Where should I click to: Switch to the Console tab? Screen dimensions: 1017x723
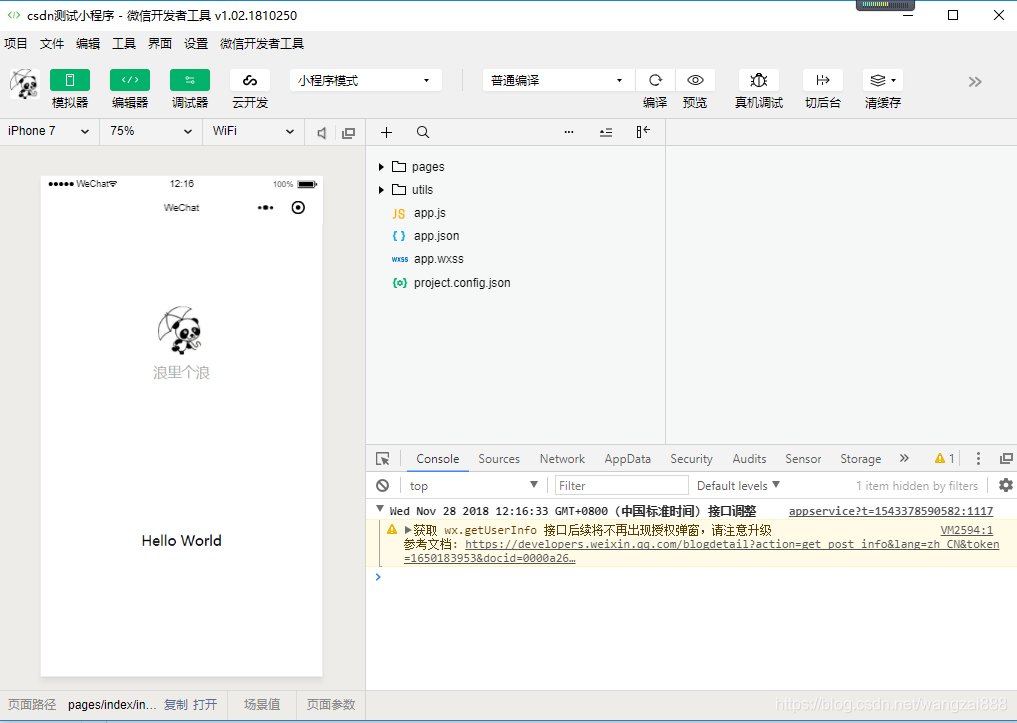click(x=438, y=459)
